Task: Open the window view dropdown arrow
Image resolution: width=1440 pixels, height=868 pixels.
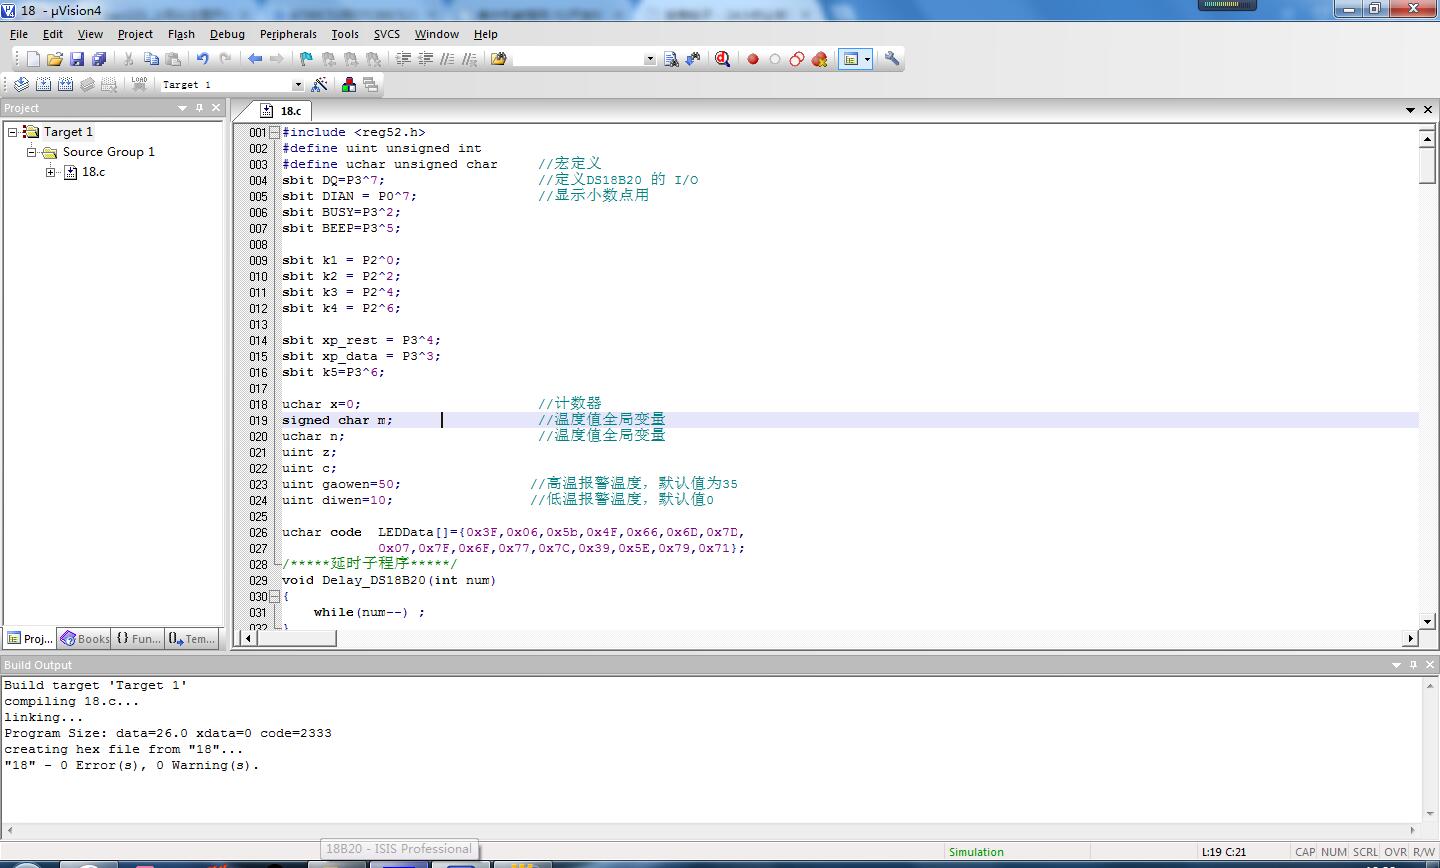Action: pos(867,59)
